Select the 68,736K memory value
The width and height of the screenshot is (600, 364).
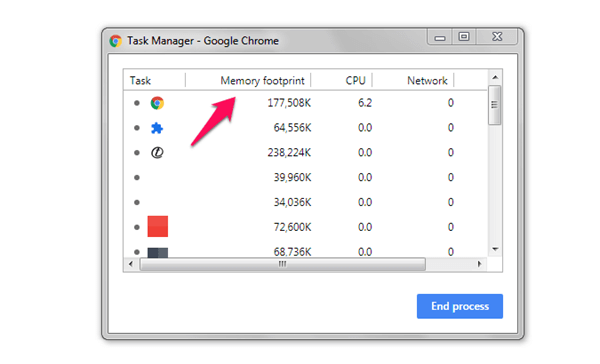292,252
